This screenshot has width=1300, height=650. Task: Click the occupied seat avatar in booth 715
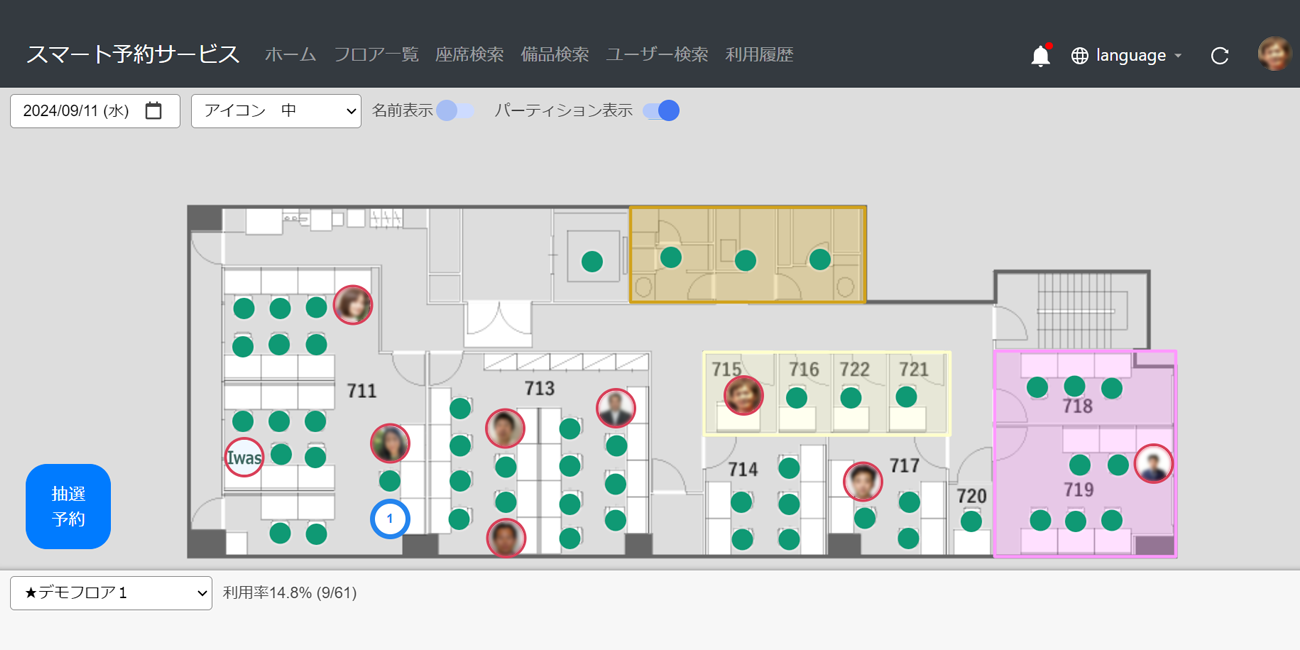743,395
